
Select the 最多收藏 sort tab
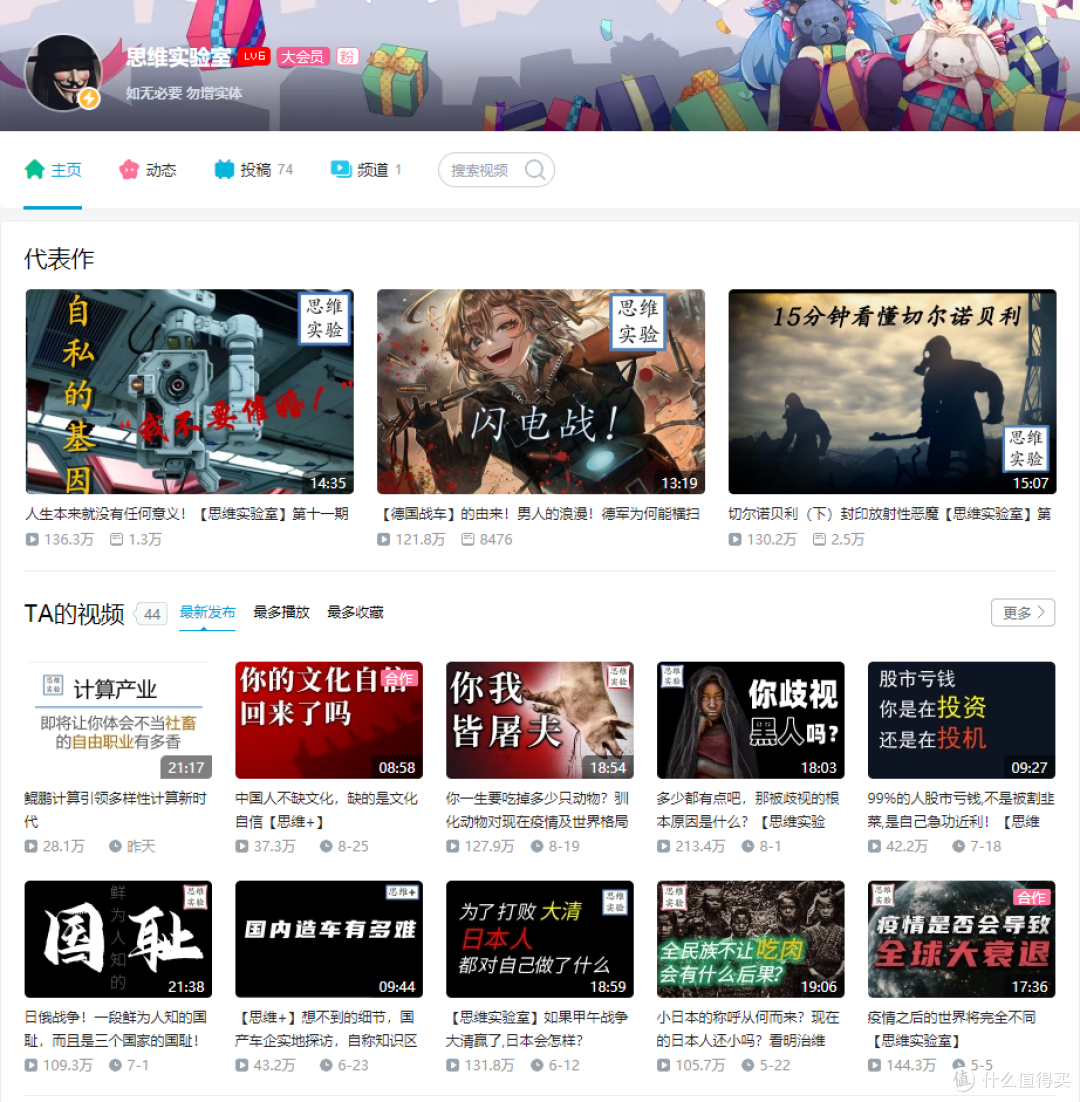coord(356,612)
